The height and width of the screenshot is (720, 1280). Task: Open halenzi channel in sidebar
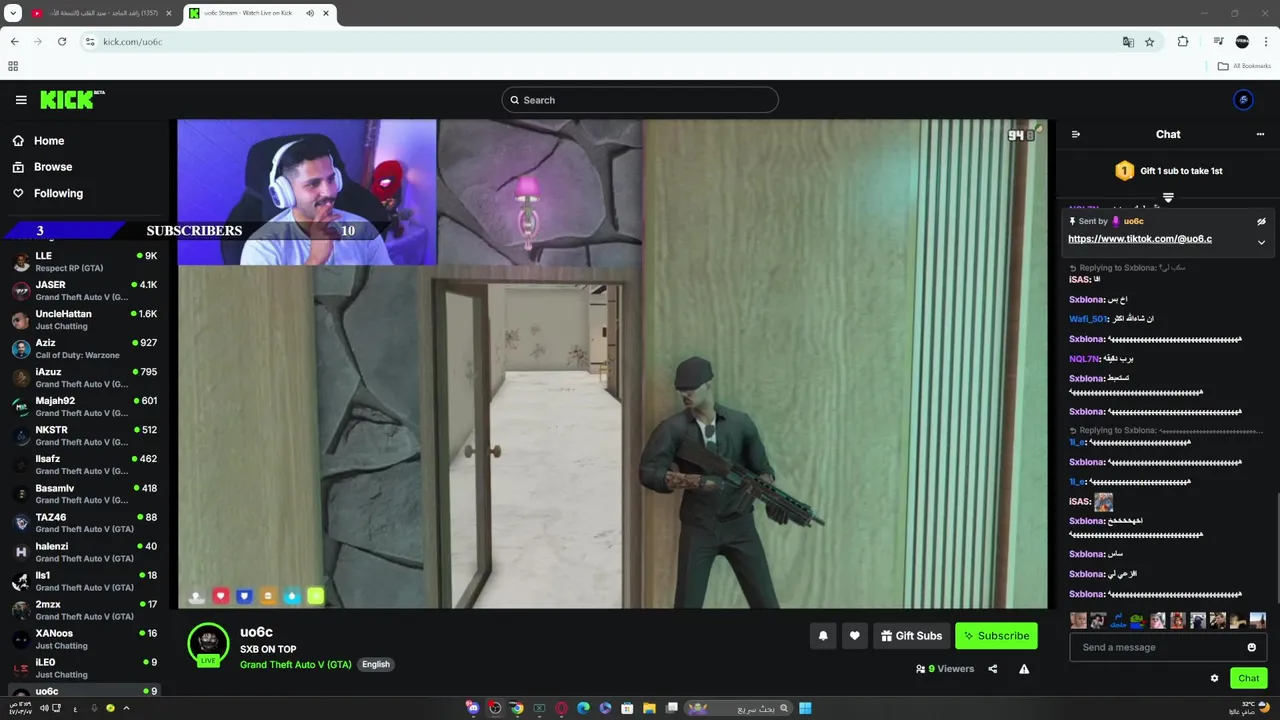[85, 552]
